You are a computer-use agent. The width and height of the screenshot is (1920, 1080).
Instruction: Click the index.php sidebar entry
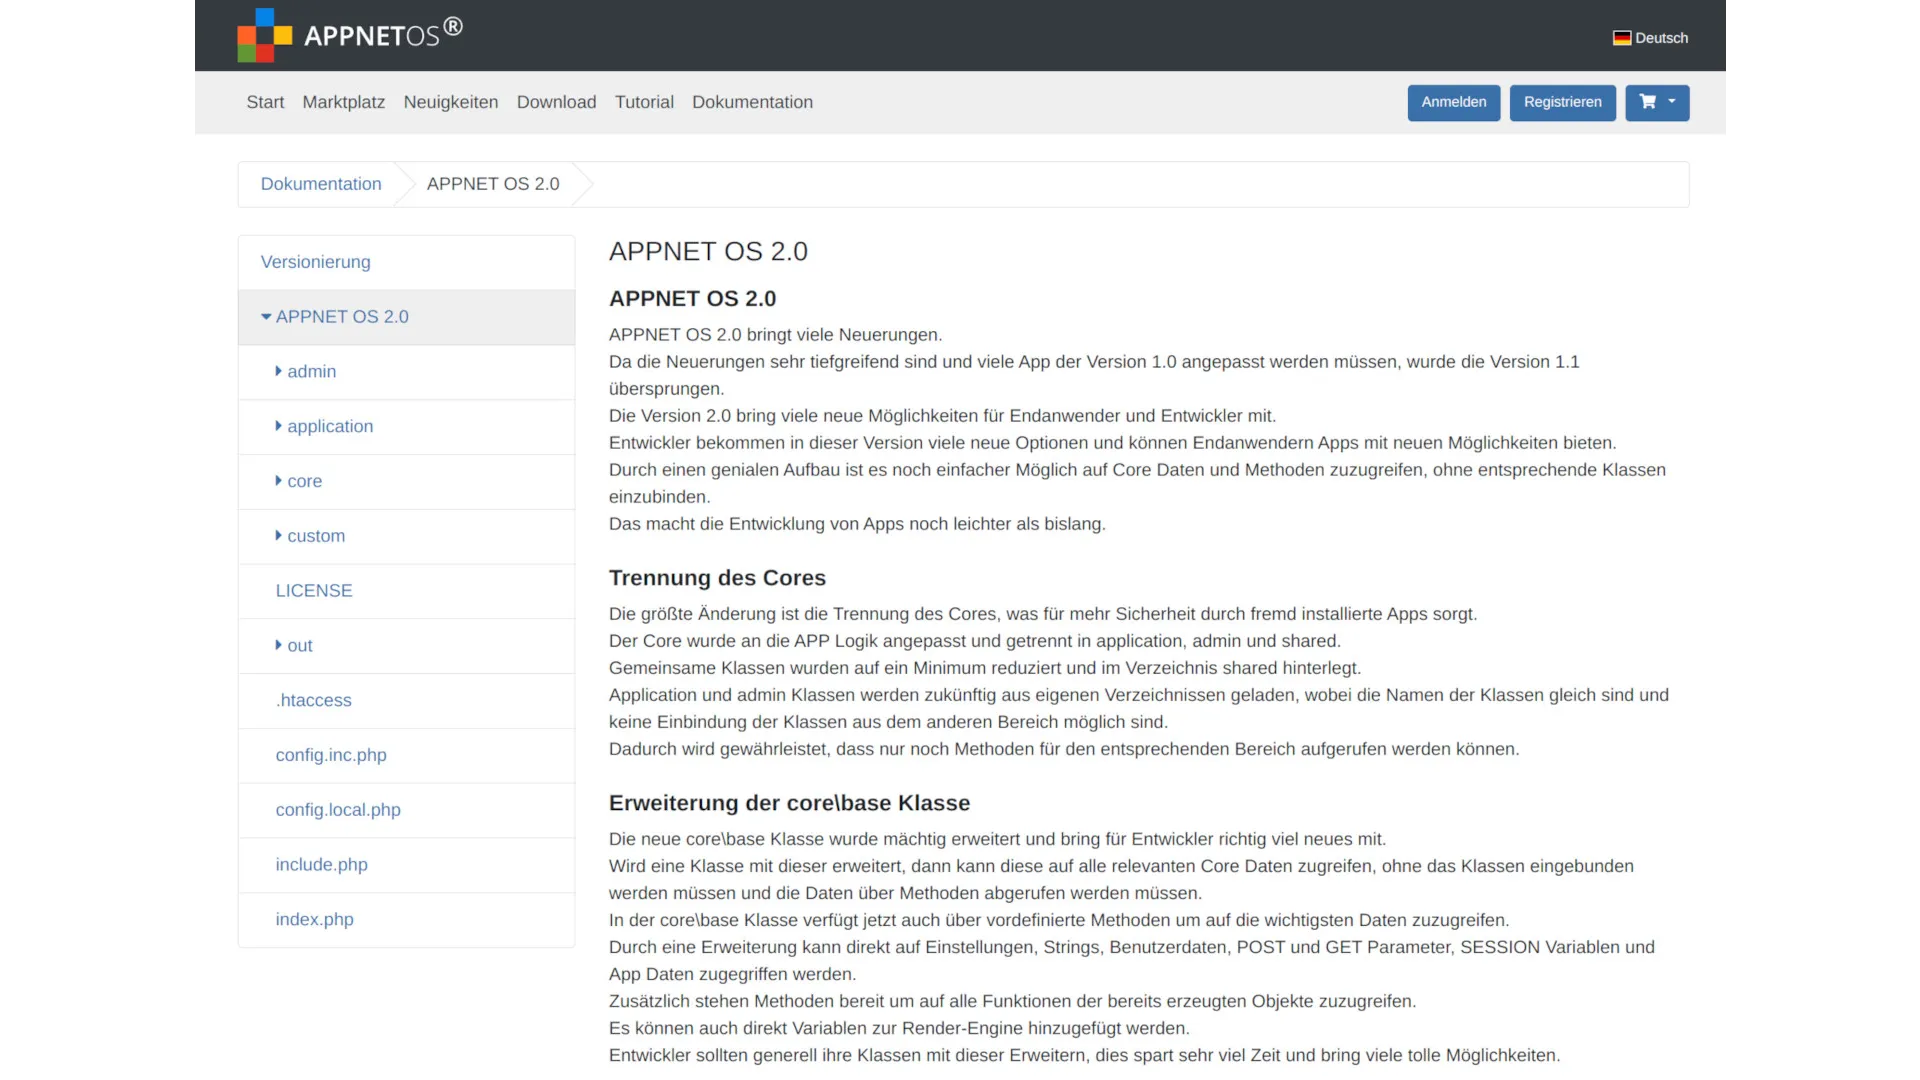[x=314, y=919]
